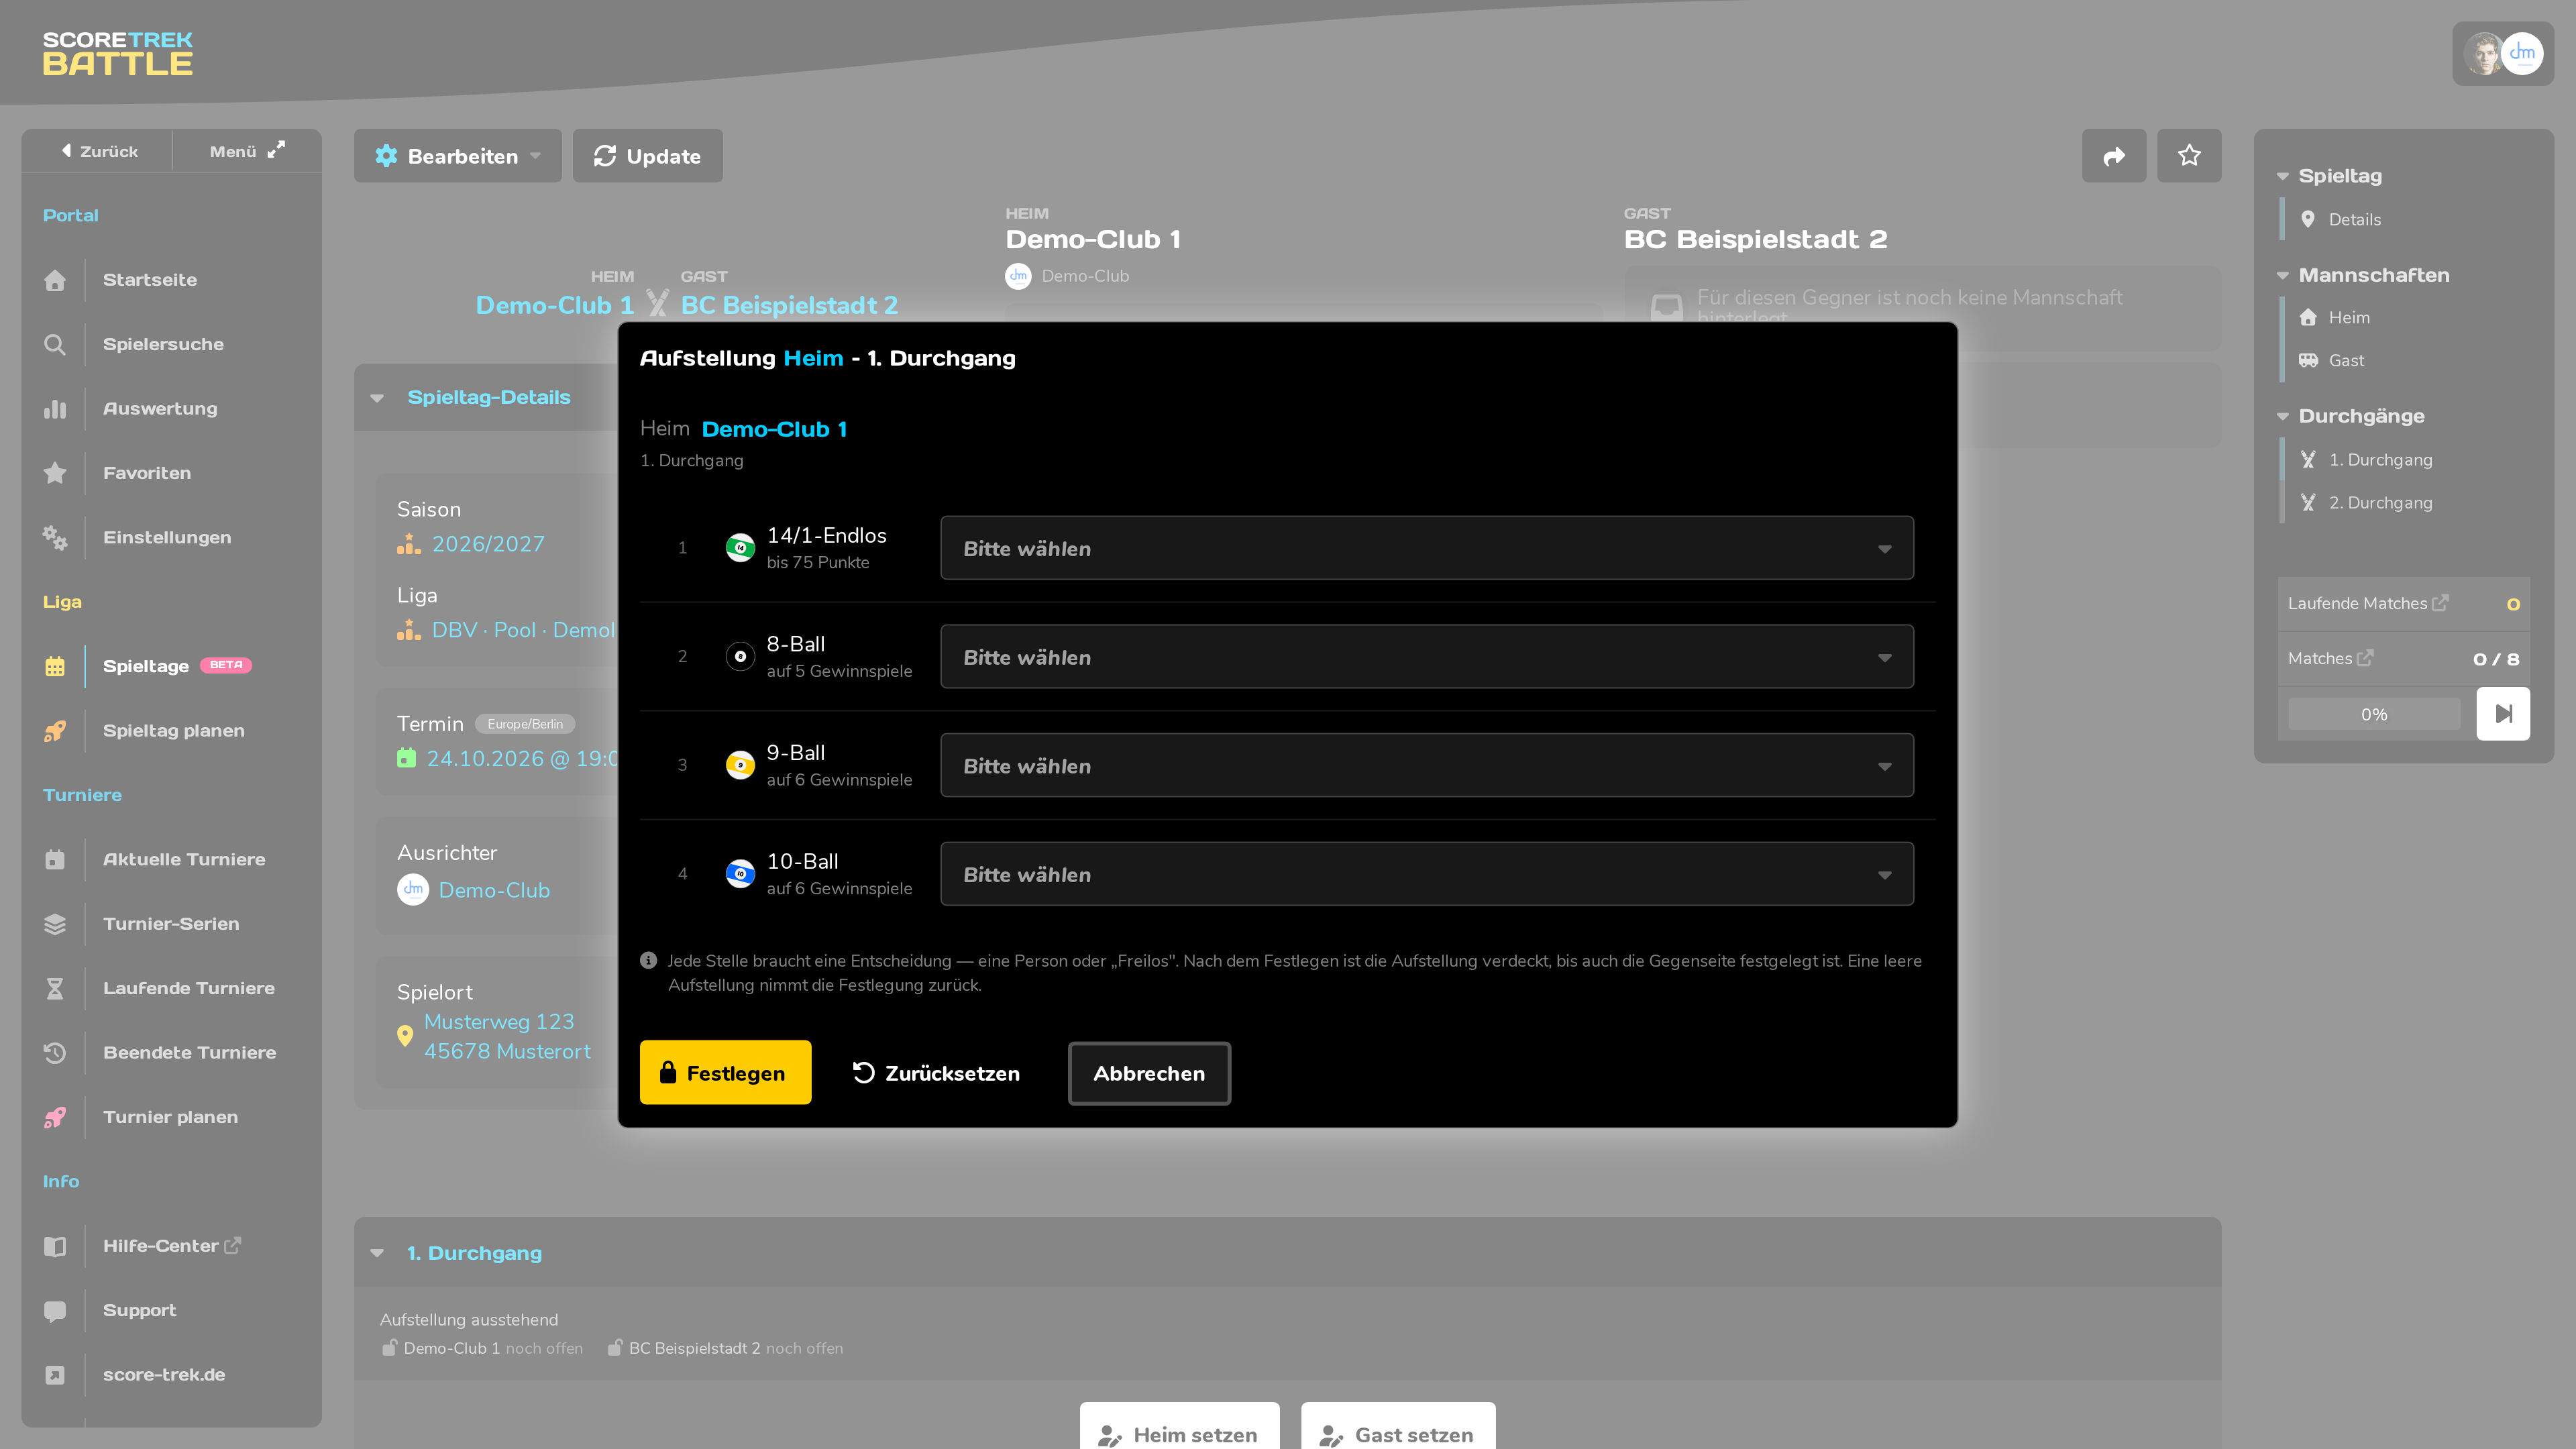Screen dimensions: 2576x1449
Task: Go to Details in Spieltag panel
Action: 2354,220
